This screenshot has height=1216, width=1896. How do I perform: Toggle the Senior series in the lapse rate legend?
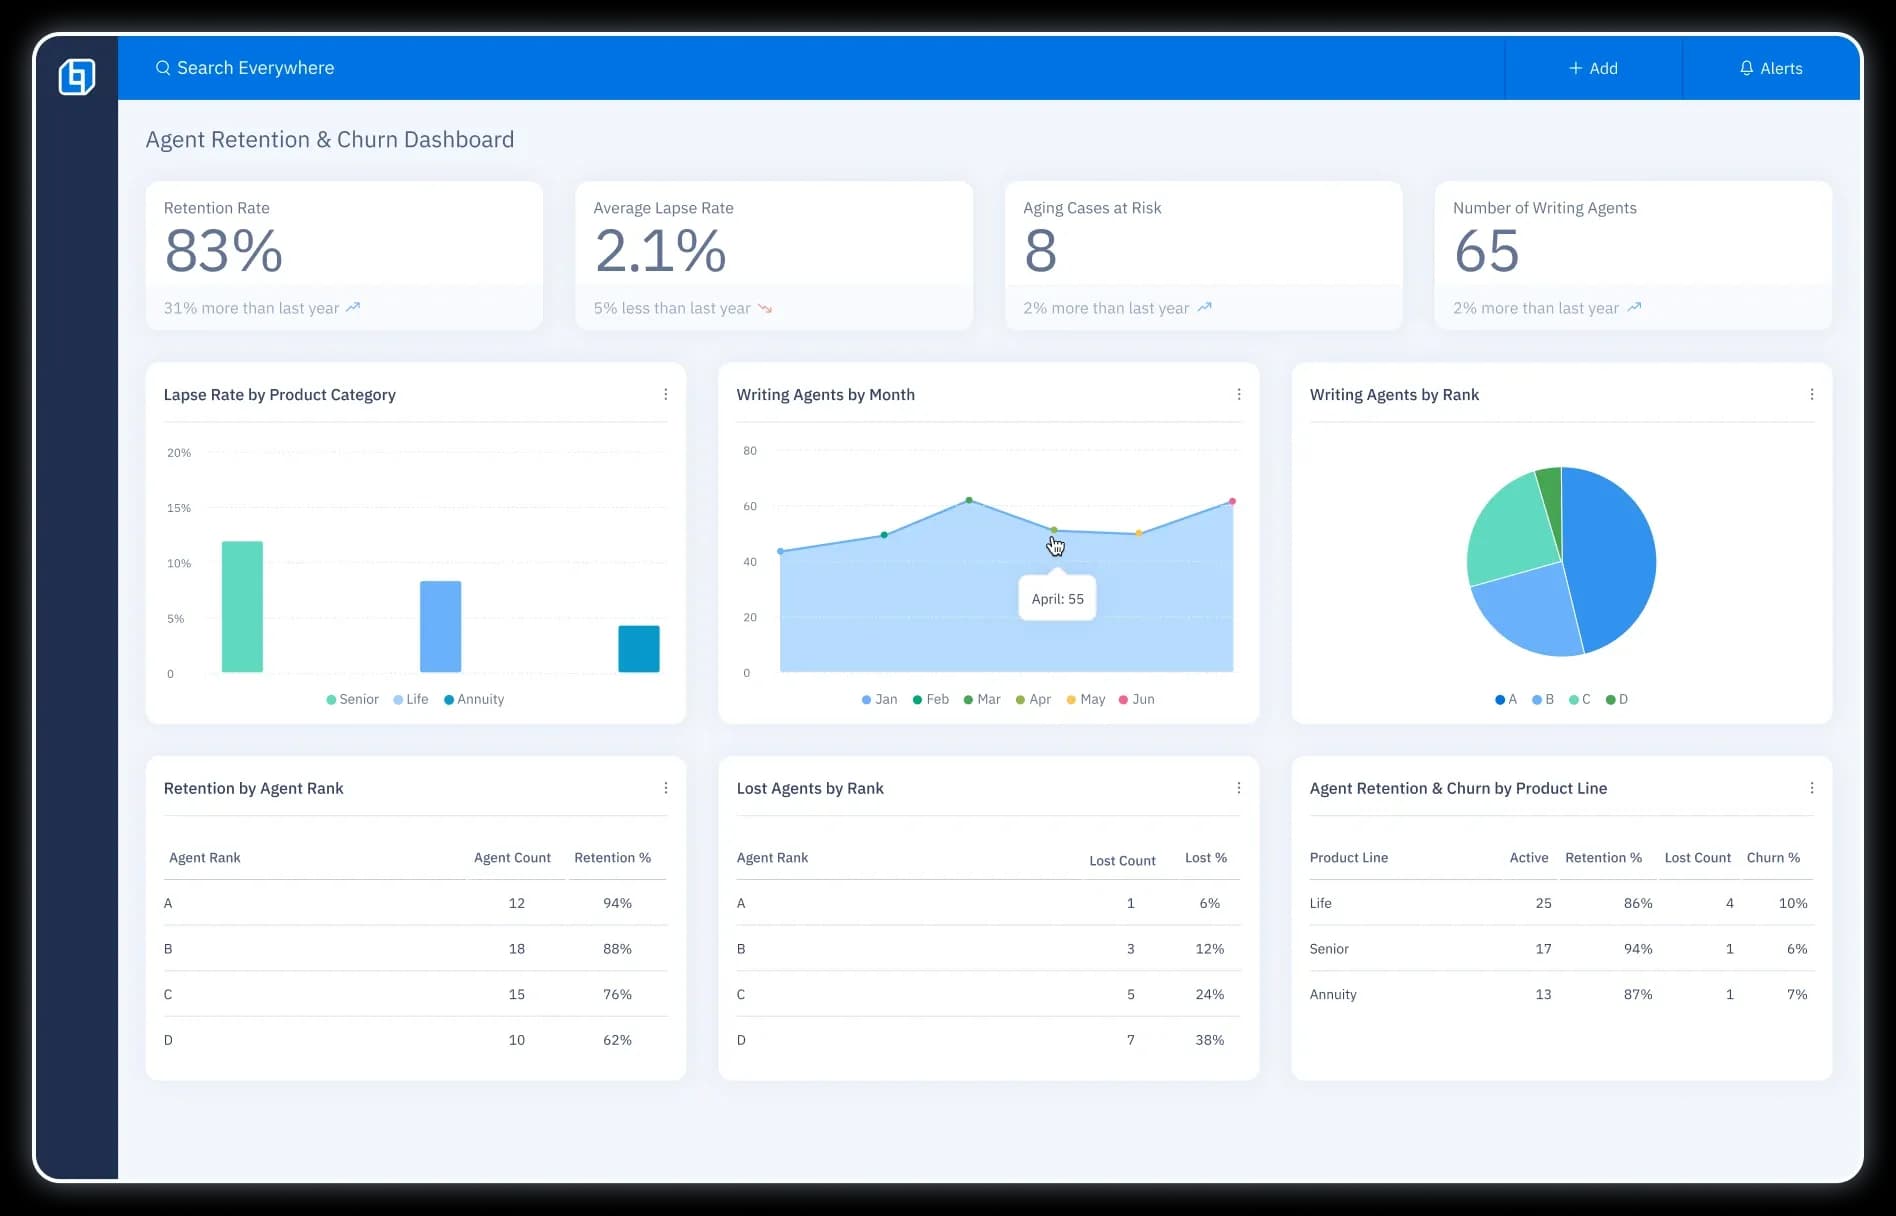(x=352, y=699)
